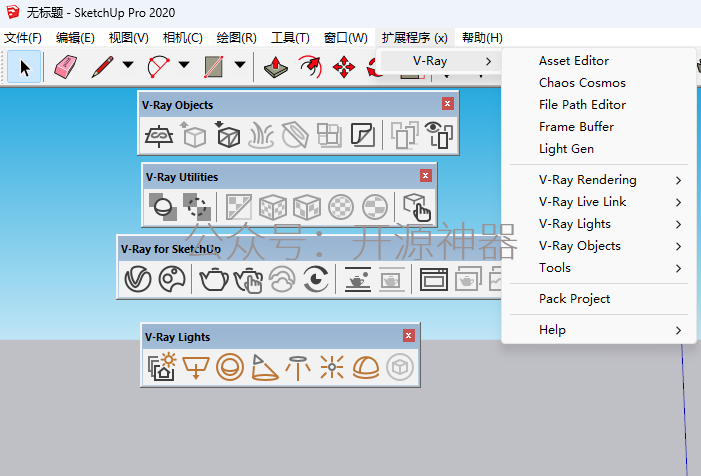This screenshot has width=701, height=476.
Task: Click the fully checkered sphere projection icon
Action: (x=341, y=207)
